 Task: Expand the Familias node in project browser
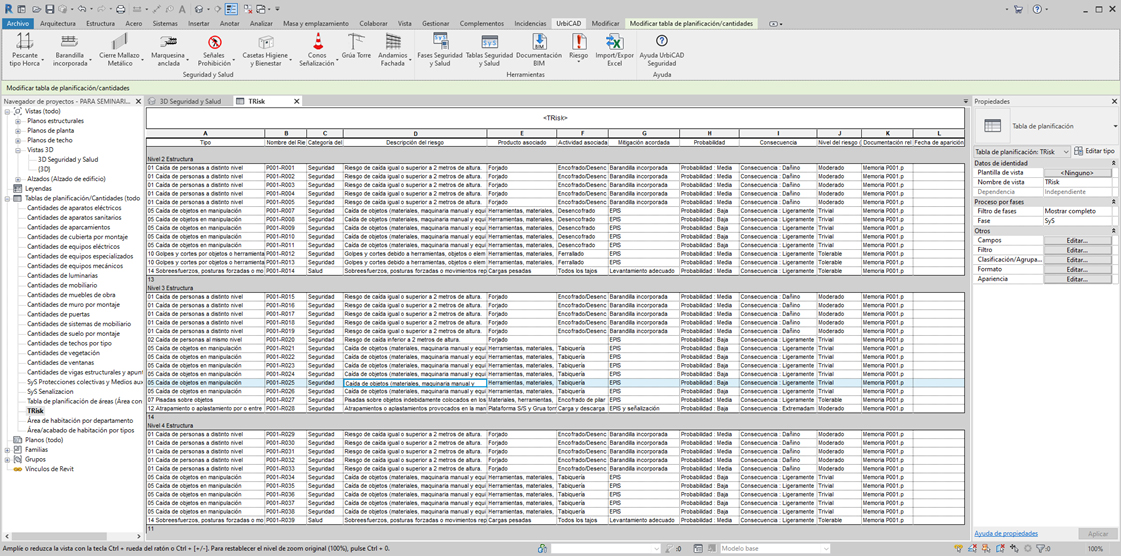point(7,450)
